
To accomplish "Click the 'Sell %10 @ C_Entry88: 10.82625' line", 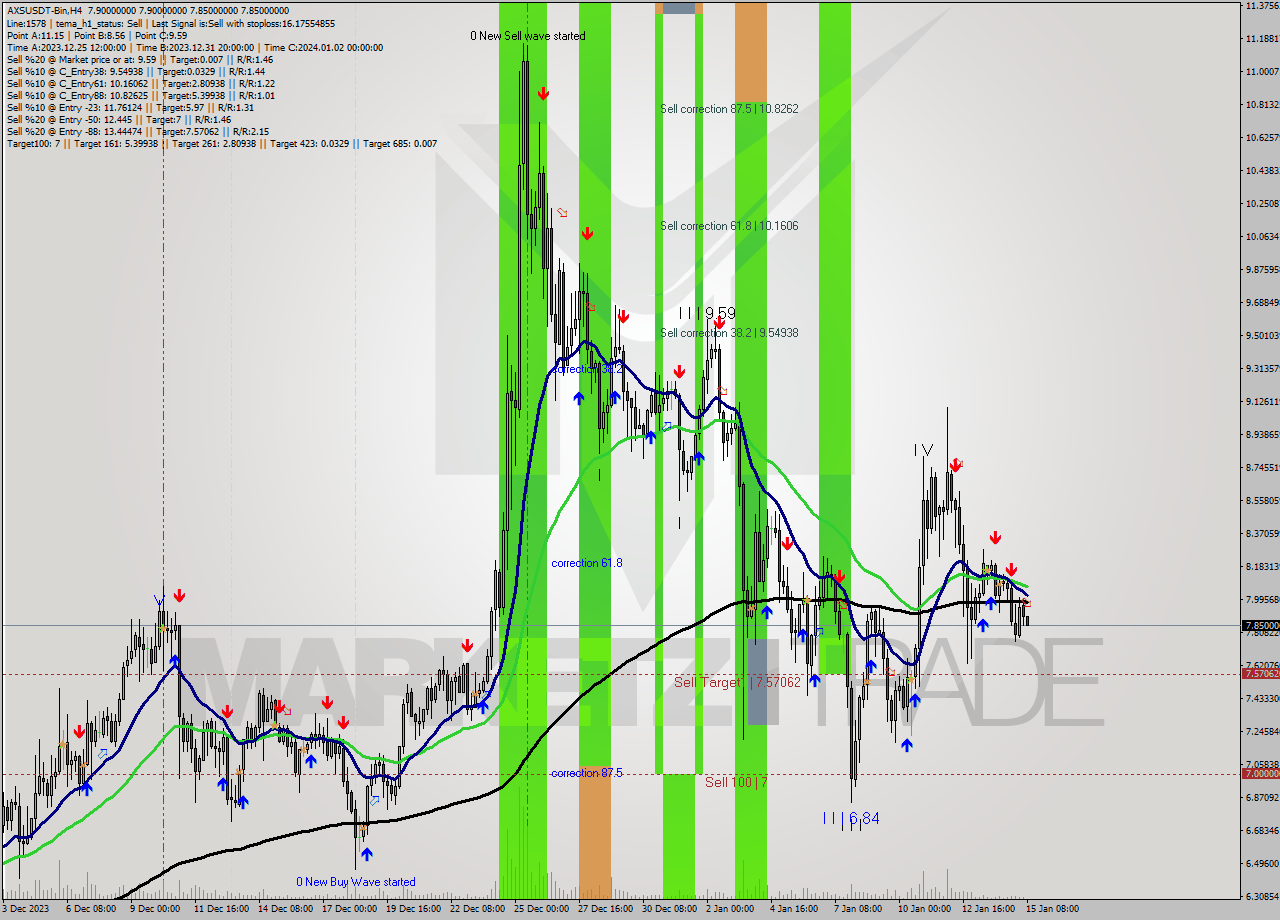I will (x=140, y=96).
